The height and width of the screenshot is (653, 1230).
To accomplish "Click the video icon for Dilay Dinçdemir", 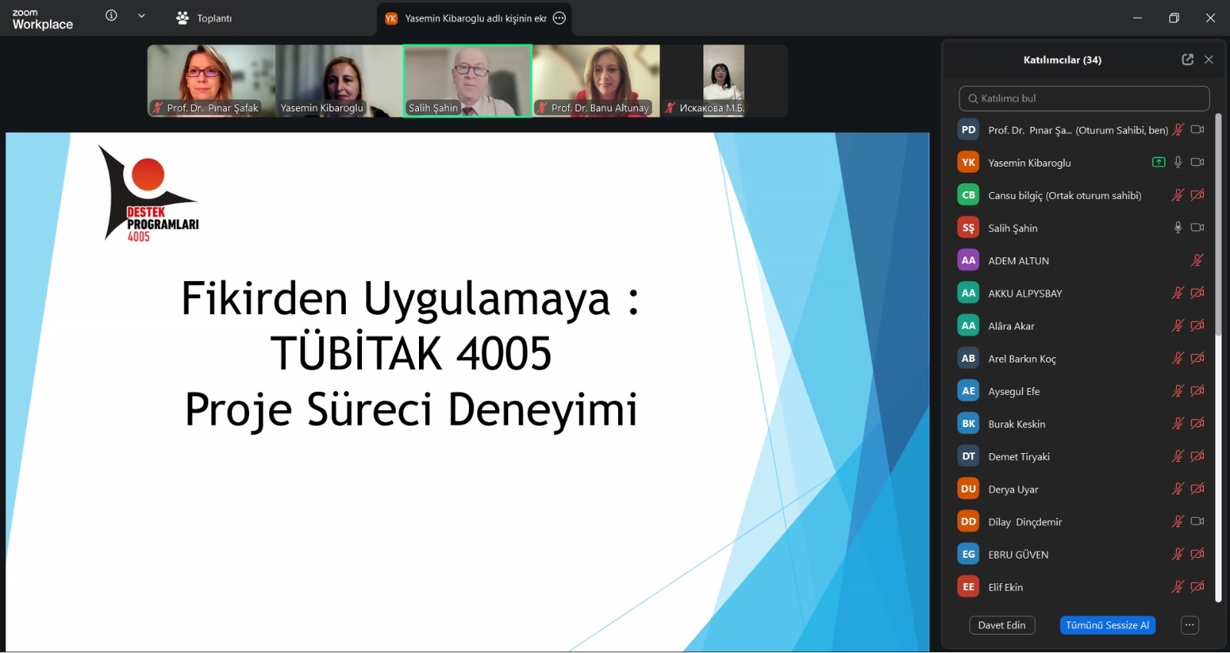I will coord(1197,522).
